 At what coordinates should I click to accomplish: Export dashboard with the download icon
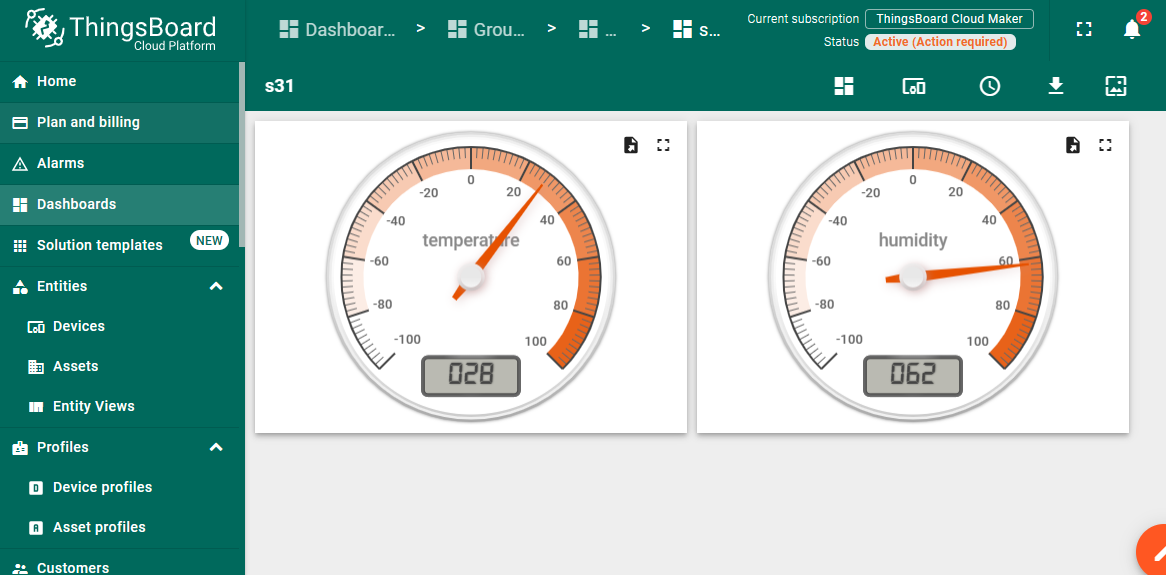click(1056, 86)
